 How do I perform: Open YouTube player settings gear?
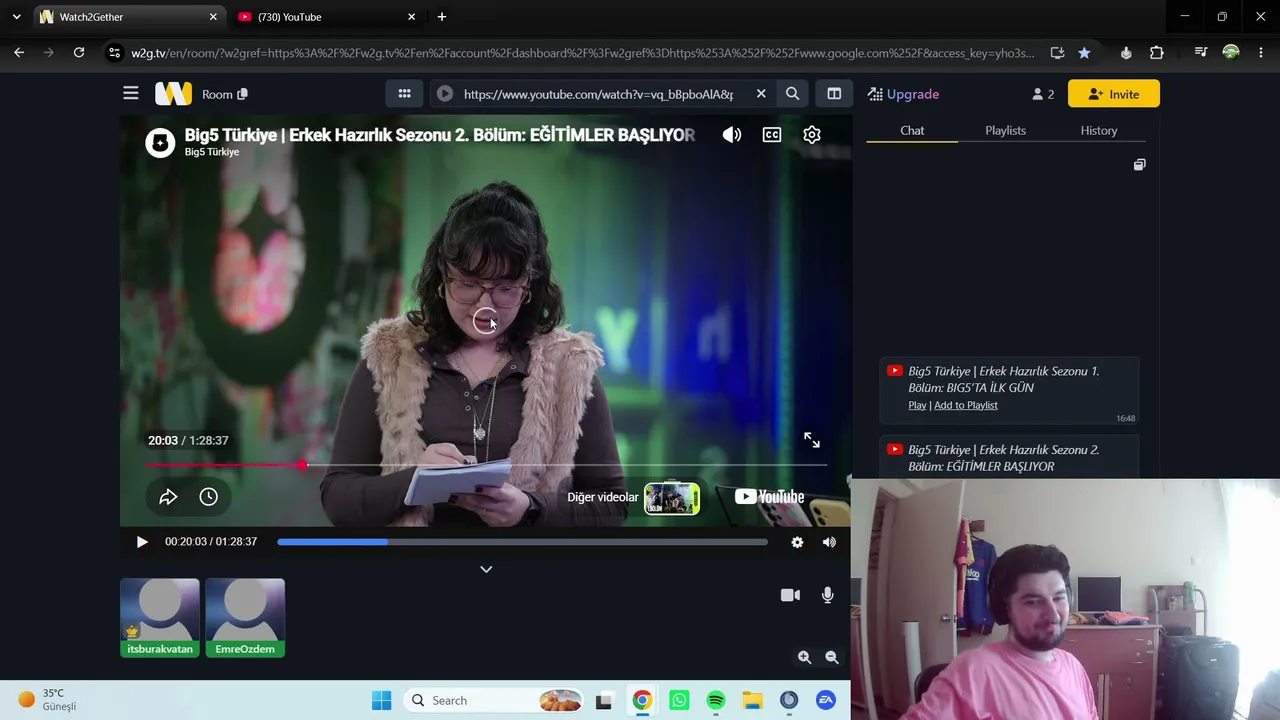click(812, 135)
